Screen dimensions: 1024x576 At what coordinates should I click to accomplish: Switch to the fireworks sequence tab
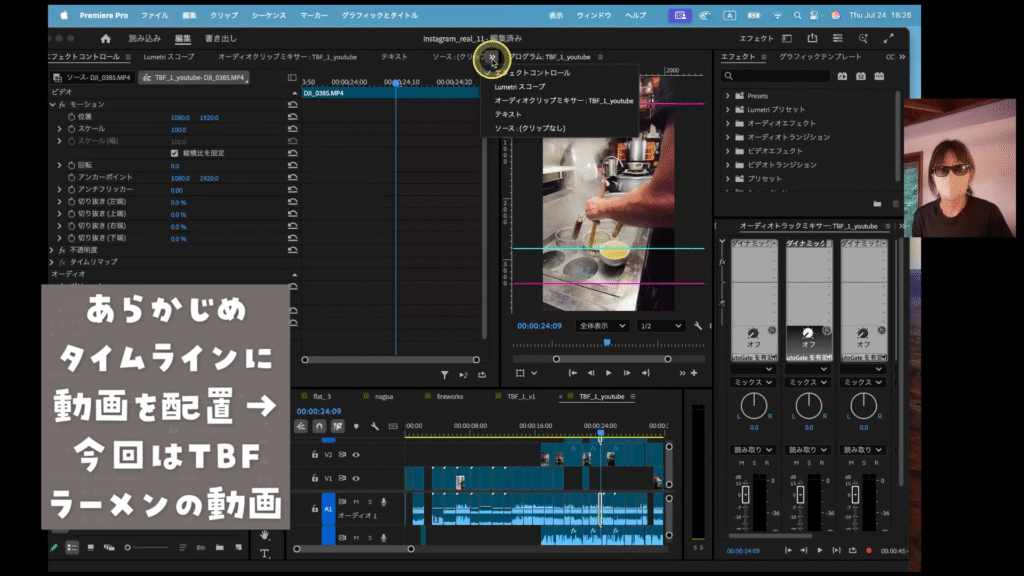tap(449, 396)
